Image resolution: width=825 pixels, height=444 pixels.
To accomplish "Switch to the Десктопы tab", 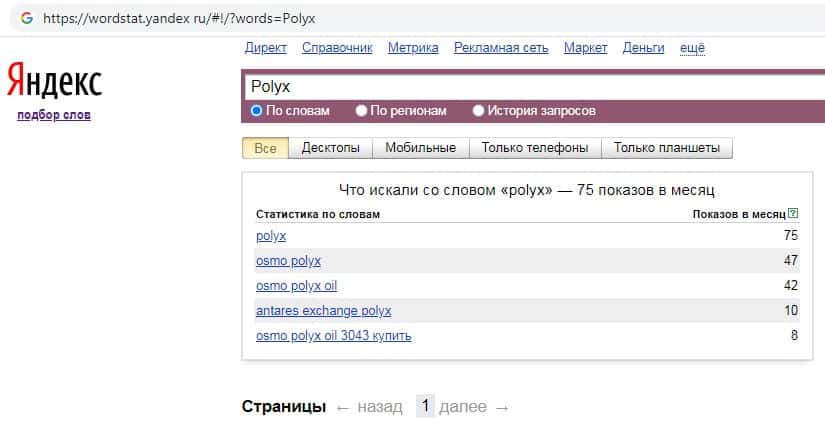I will [330, 148].
